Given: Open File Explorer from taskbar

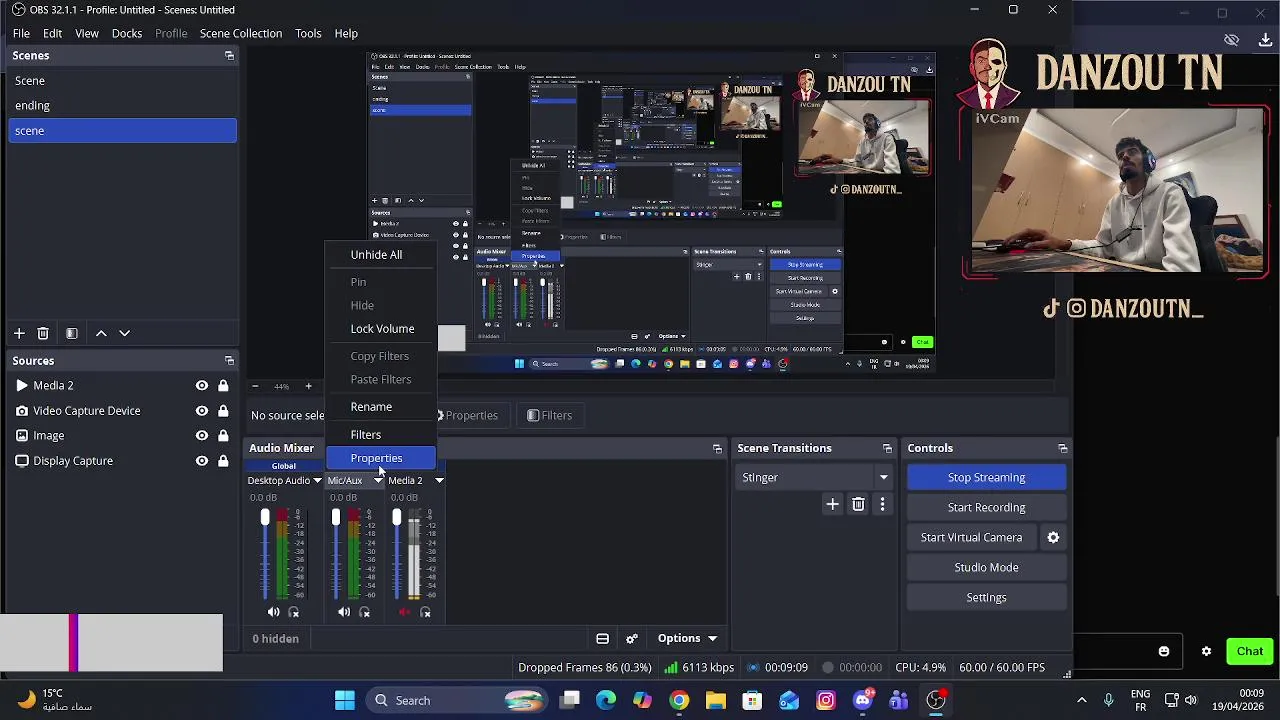Looking at the screenshot, I should pyautogui.click(x=716, y=701).
